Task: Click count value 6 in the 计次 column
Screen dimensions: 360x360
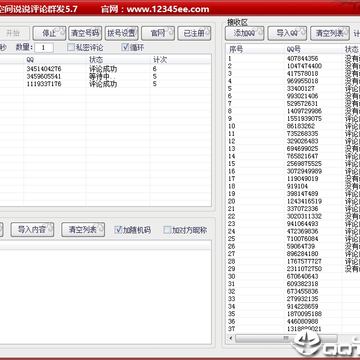Action: coord(155,69)
